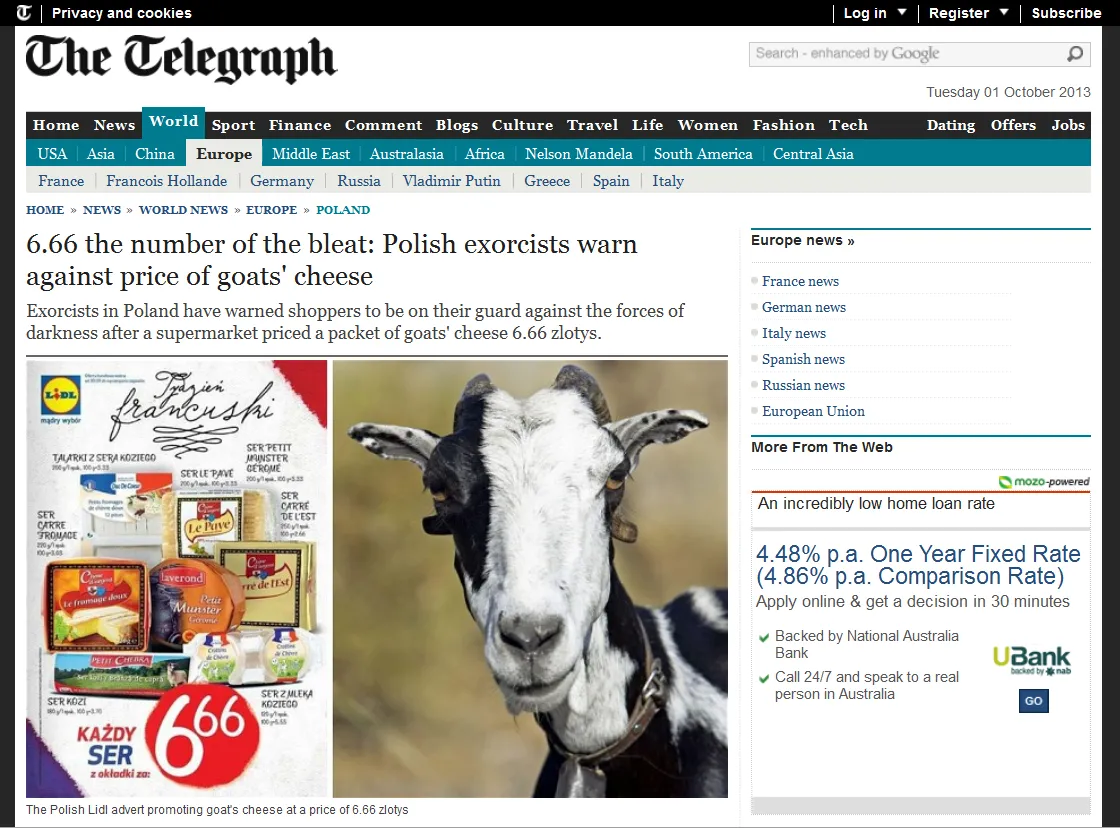Click the Subscribe link
This screenshot has height=828, width=1120.
click(x=1066, y=13)
